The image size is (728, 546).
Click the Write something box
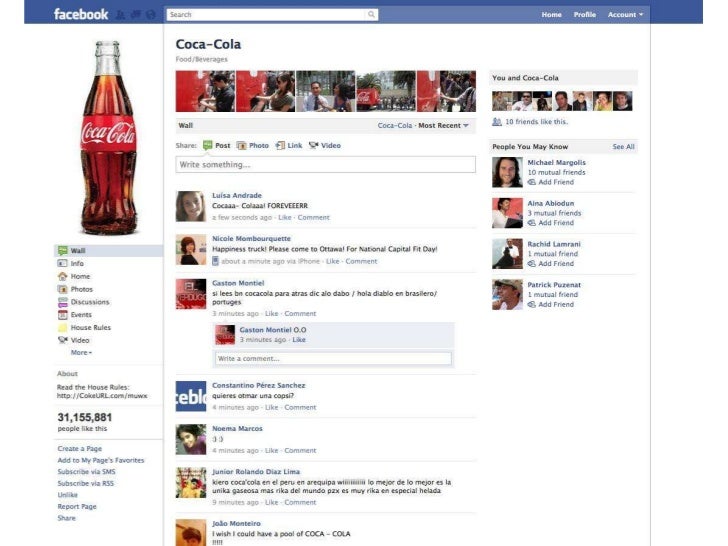point(325,165)
